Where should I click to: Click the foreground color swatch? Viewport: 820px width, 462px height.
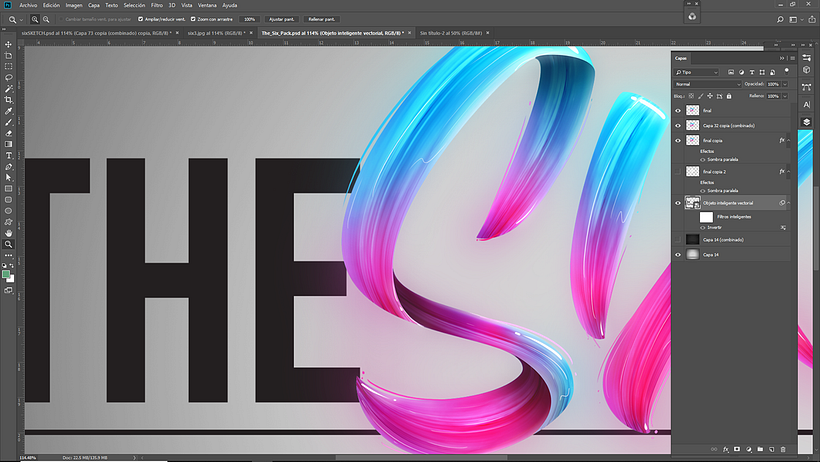[x=7, y=273]
